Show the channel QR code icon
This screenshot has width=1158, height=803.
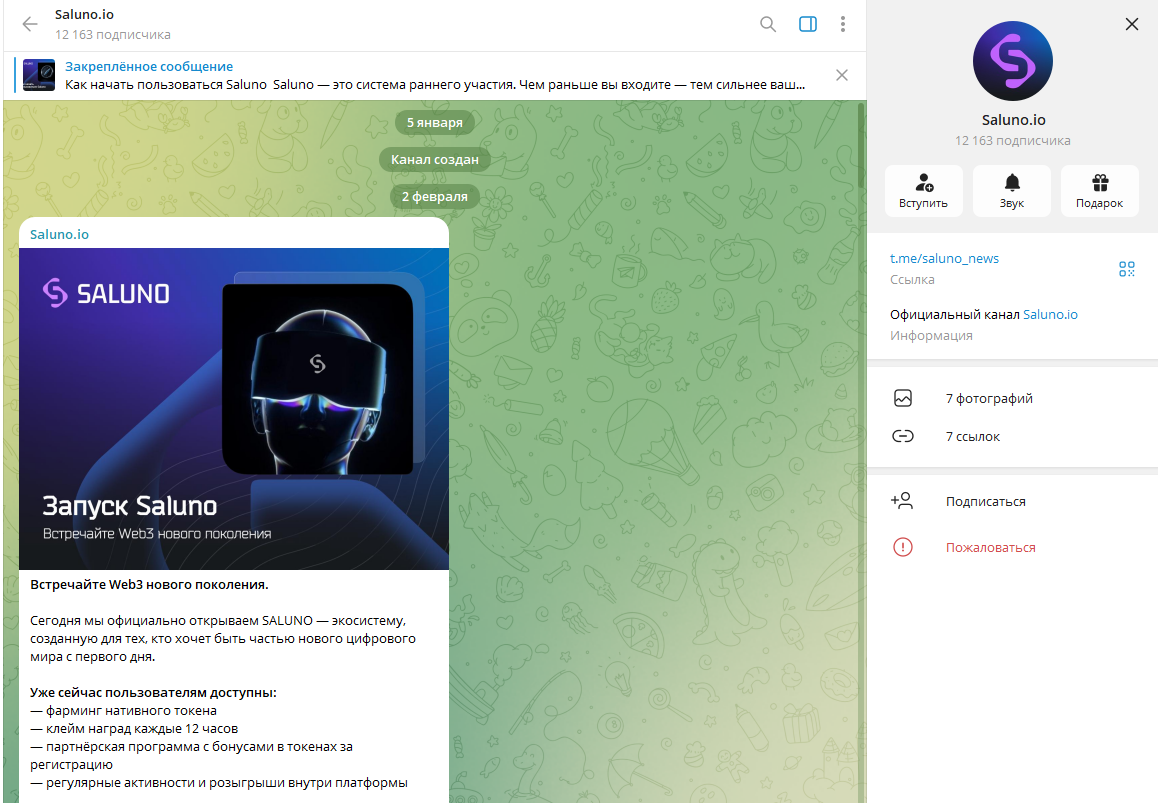tap(1126, 269)
